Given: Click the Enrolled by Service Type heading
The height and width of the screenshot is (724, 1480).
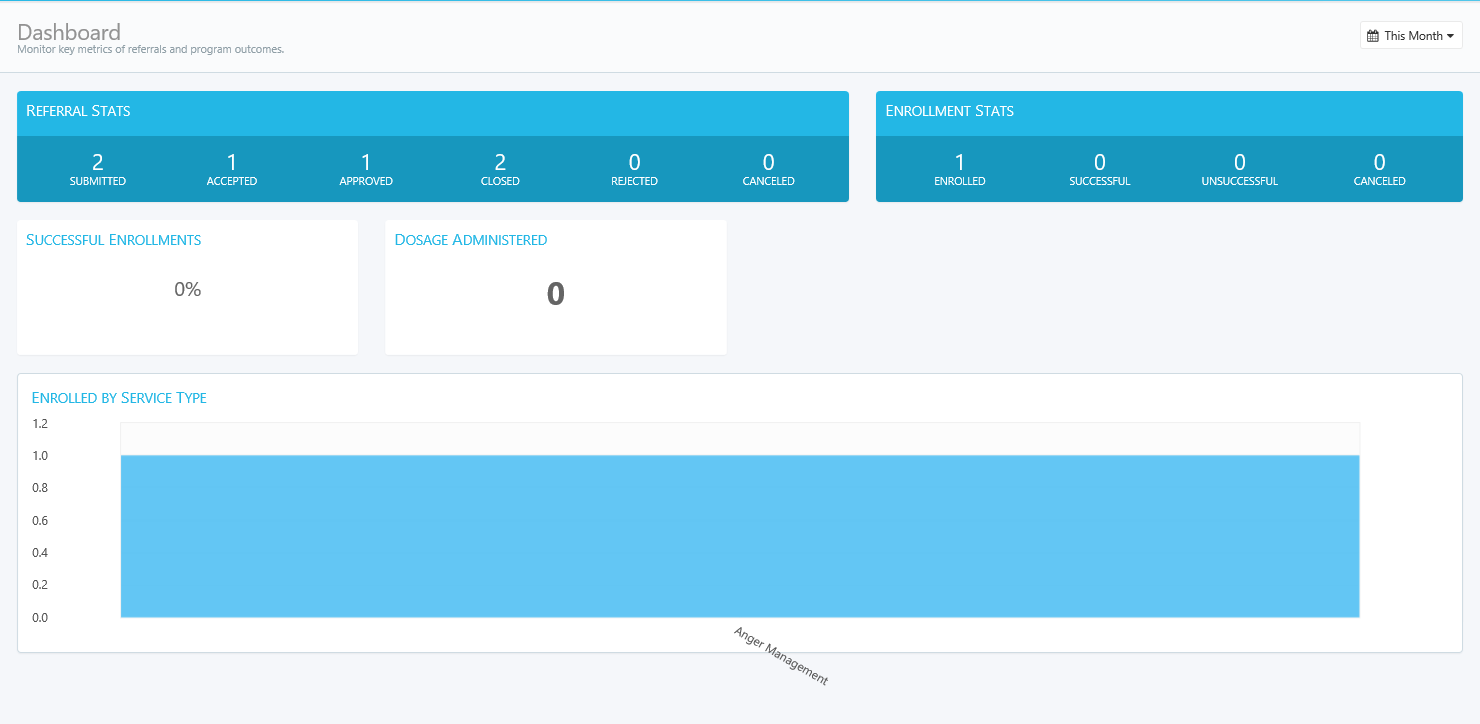Looking at the screenshot, I should (119, 398).
